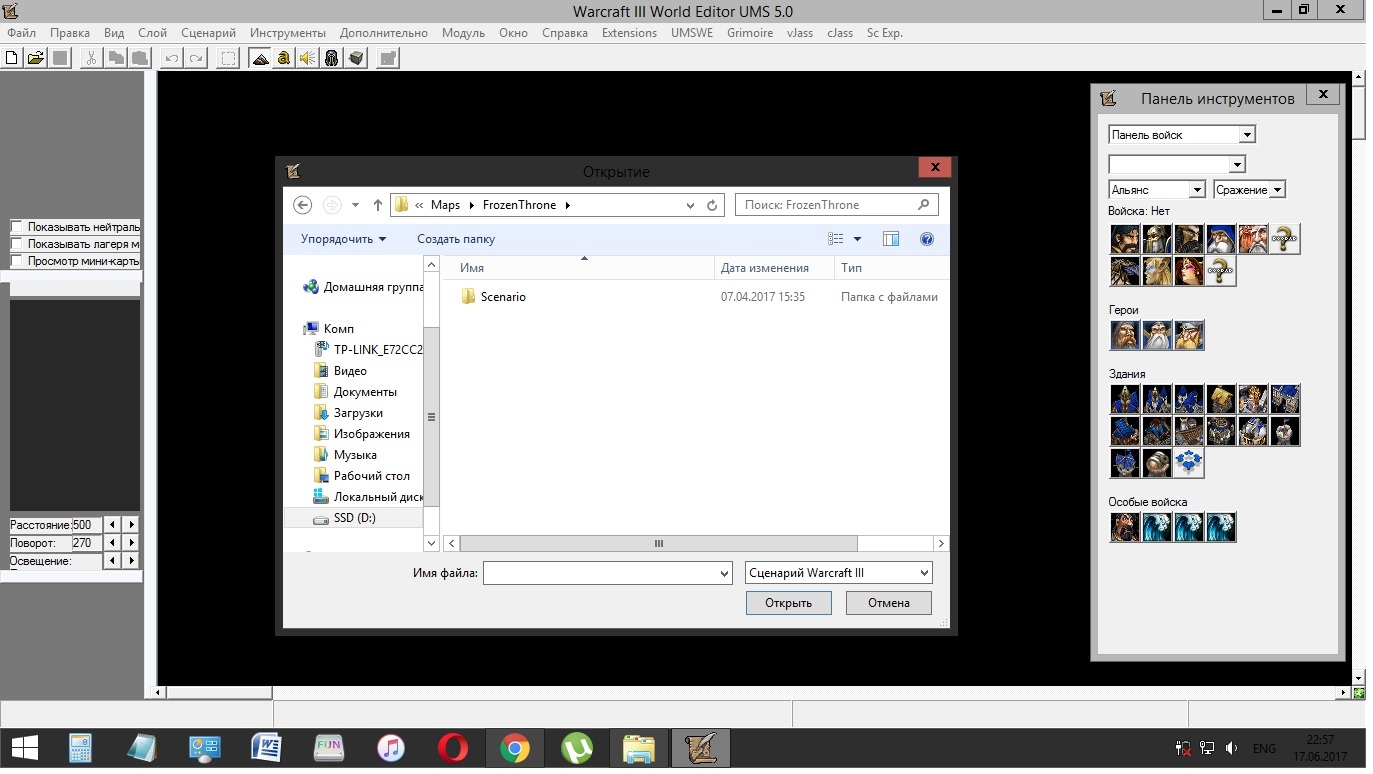Viewport: 1373px width, 774px height.
Task: Click the open-folder icon in the toolbar
Action: tap(36, 58)
